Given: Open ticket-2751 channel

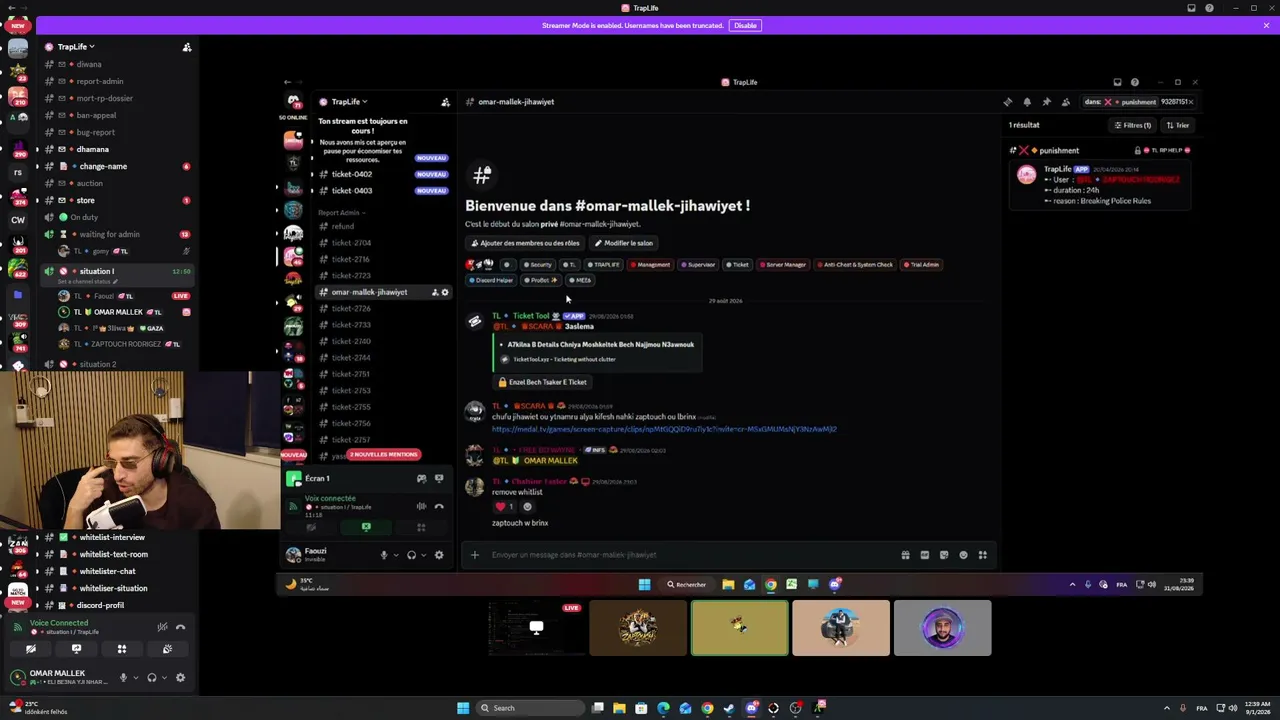Looking at the screenshot, I should coord(351,374).
